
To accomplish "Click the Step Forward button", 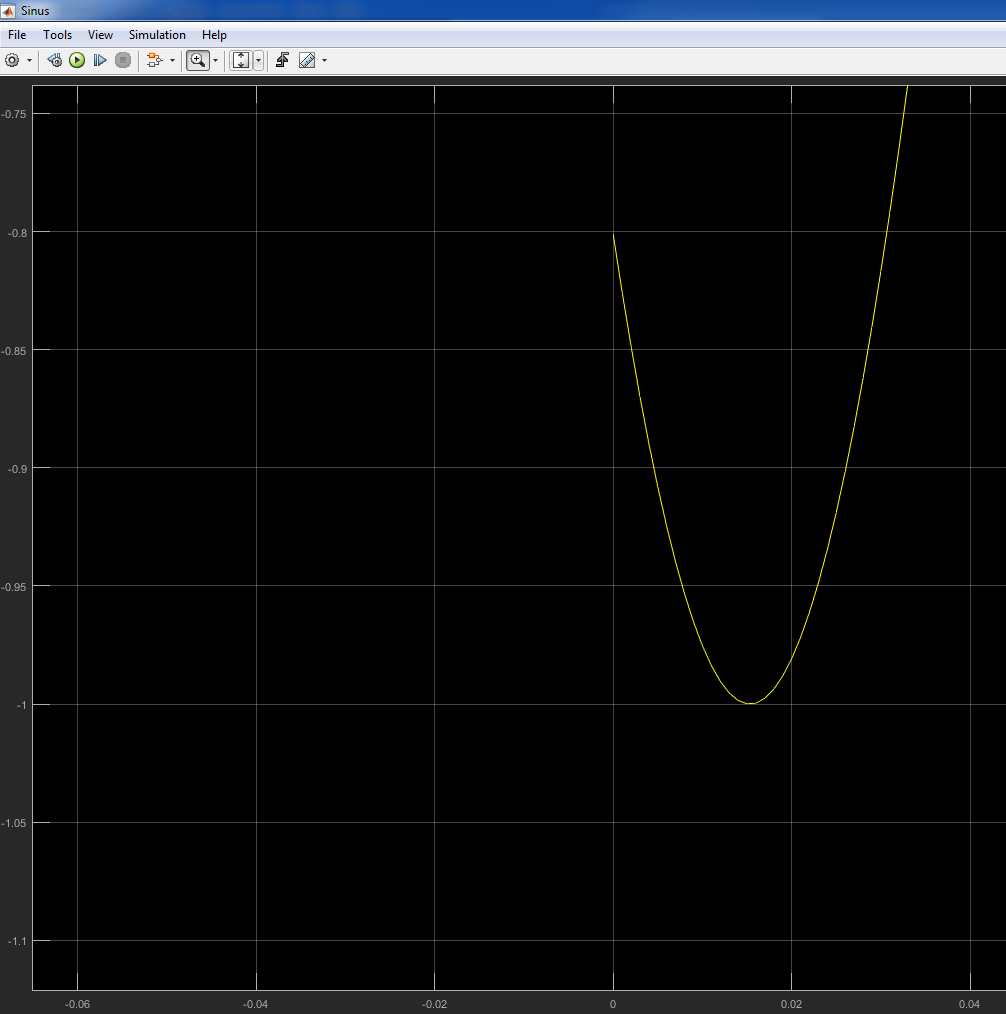I will (x=100, y=60).
